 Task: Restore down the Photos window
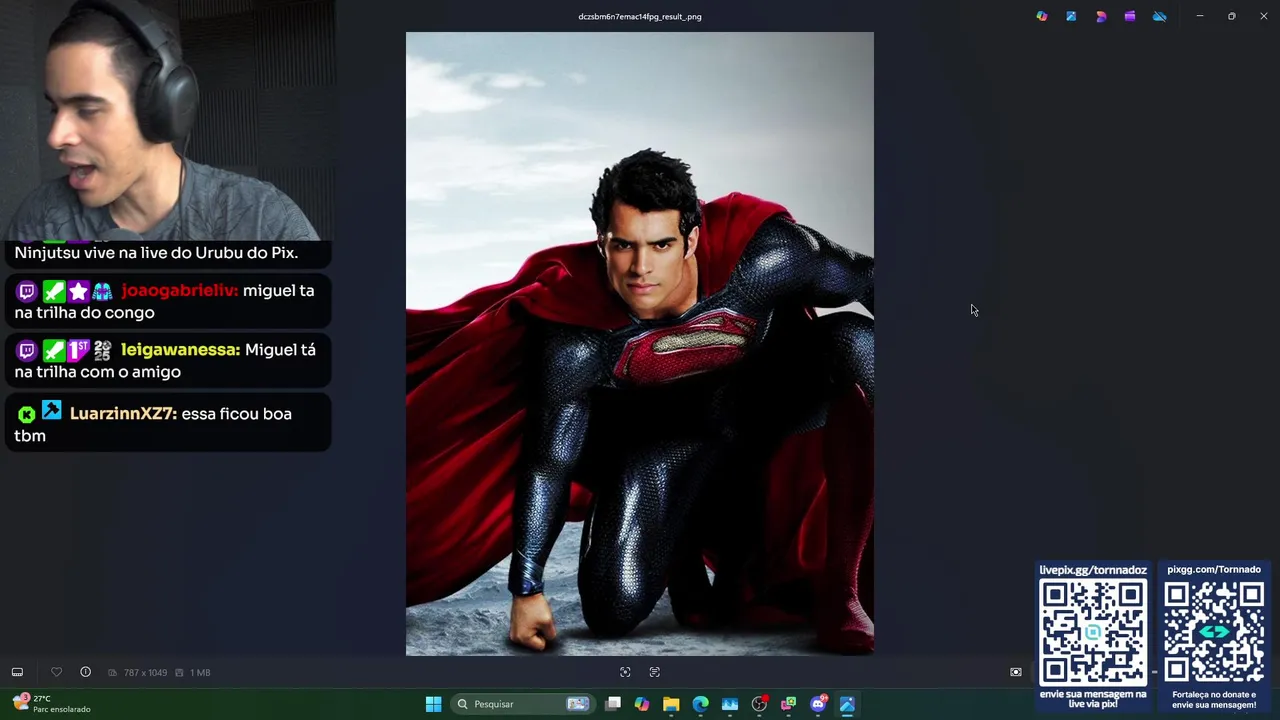coord(1232,16)
